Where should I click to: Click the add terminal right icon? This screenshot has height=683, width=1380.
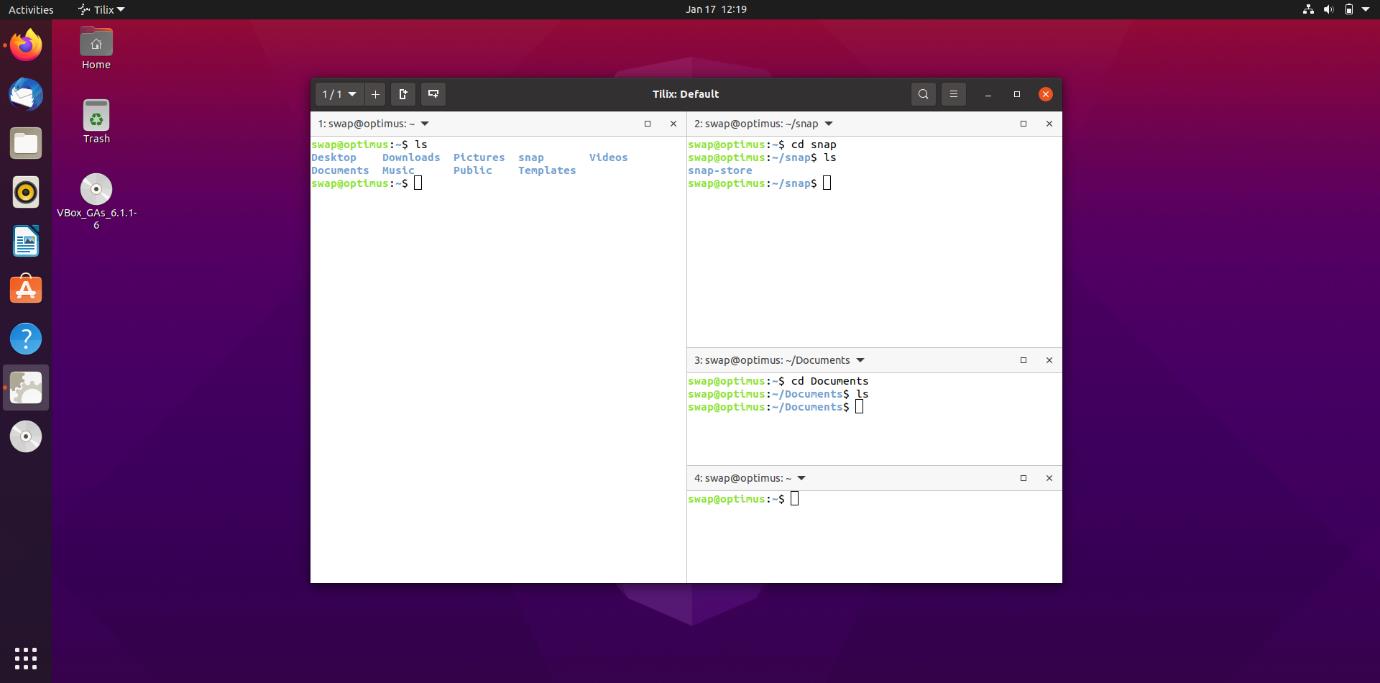point(403,94)
